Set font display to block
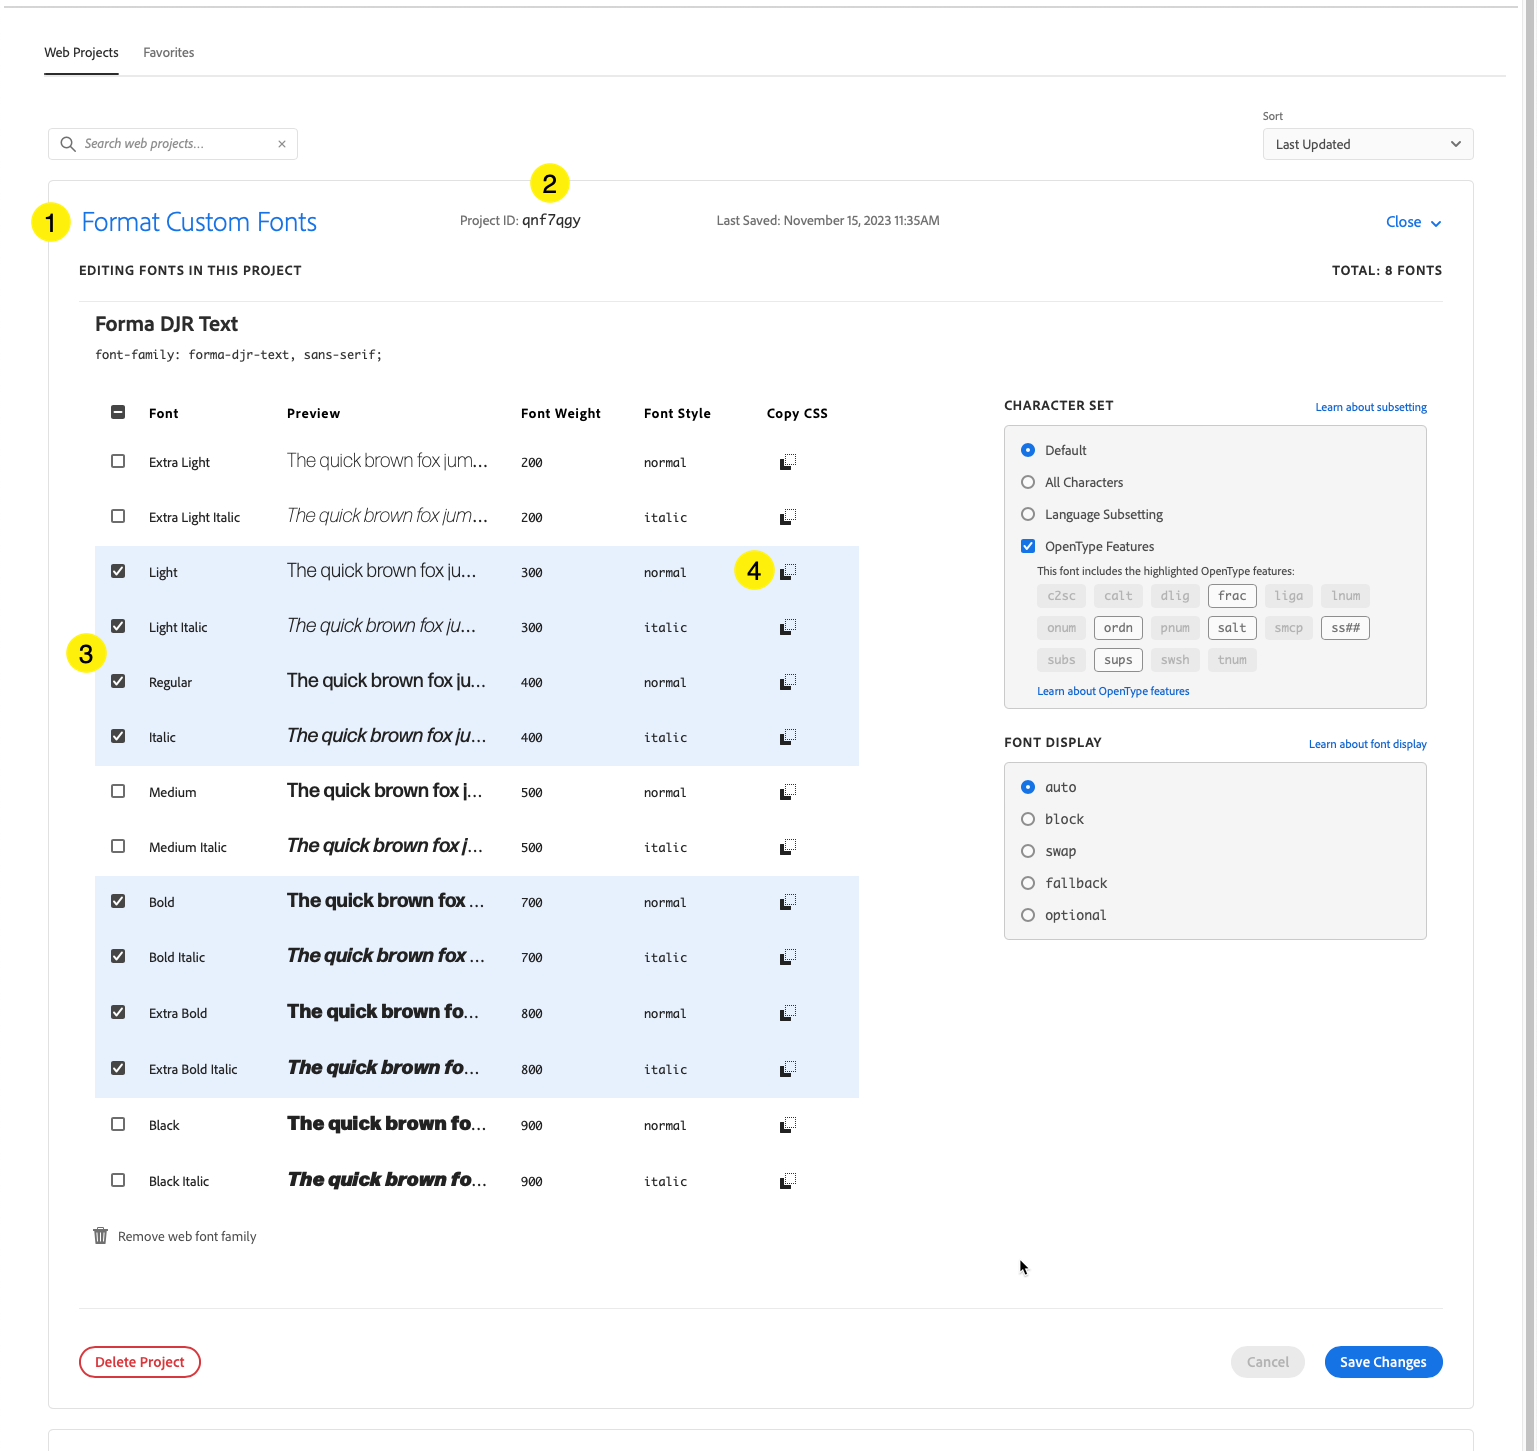 pos(1028,819)
